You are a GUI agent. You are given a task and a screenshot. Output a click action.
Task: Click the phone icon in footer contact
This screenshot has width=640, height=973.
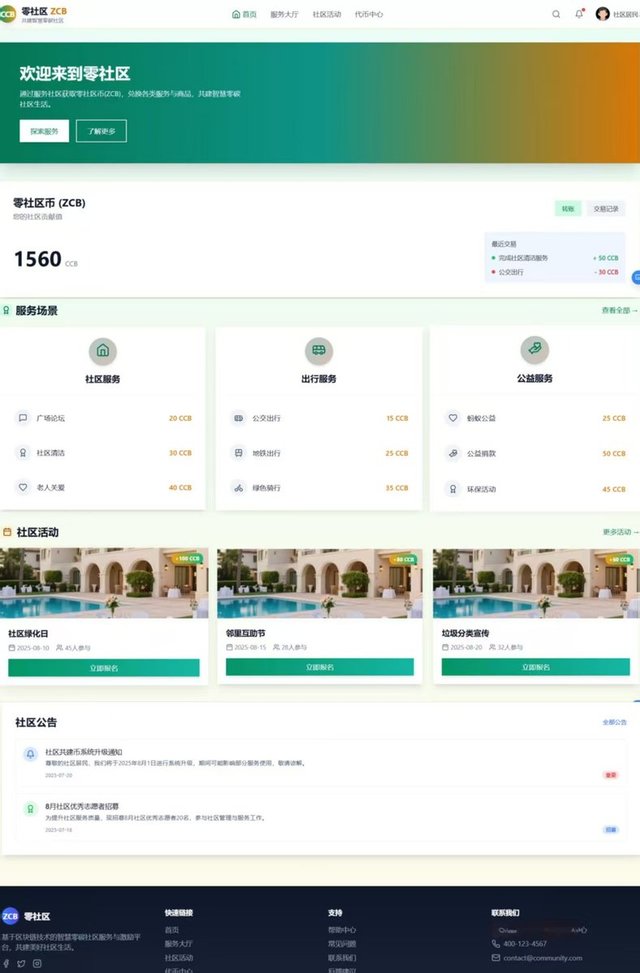click(496, 943)
